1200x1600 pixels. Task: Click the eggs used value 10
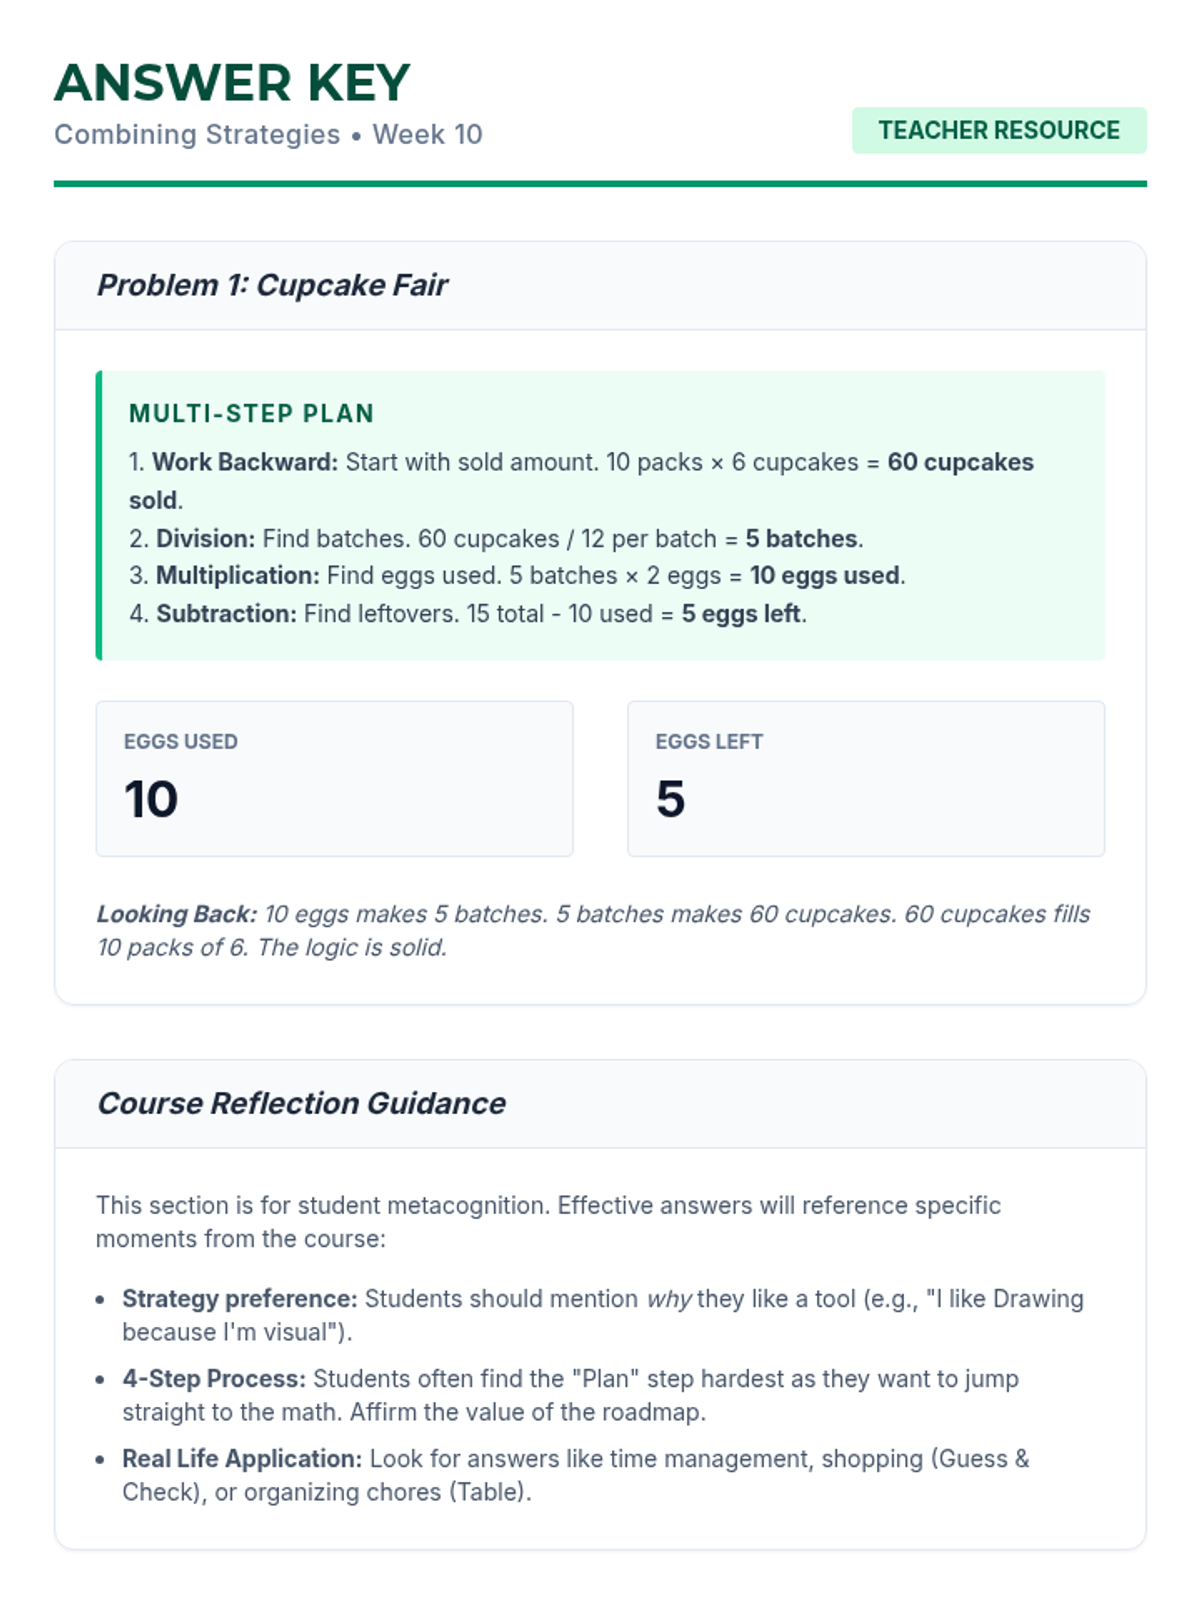click(151, 800)
